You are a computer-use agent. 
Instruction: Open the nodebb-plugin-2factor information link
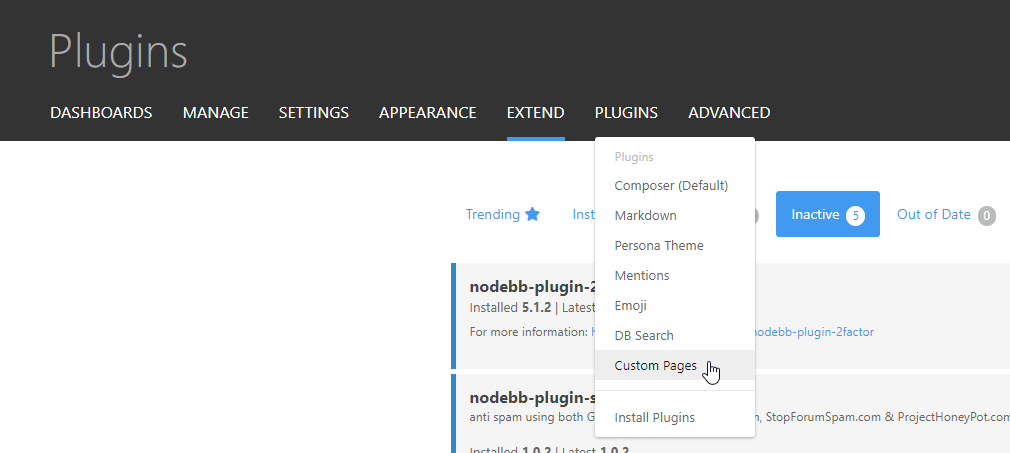click(x=813, y=331)
